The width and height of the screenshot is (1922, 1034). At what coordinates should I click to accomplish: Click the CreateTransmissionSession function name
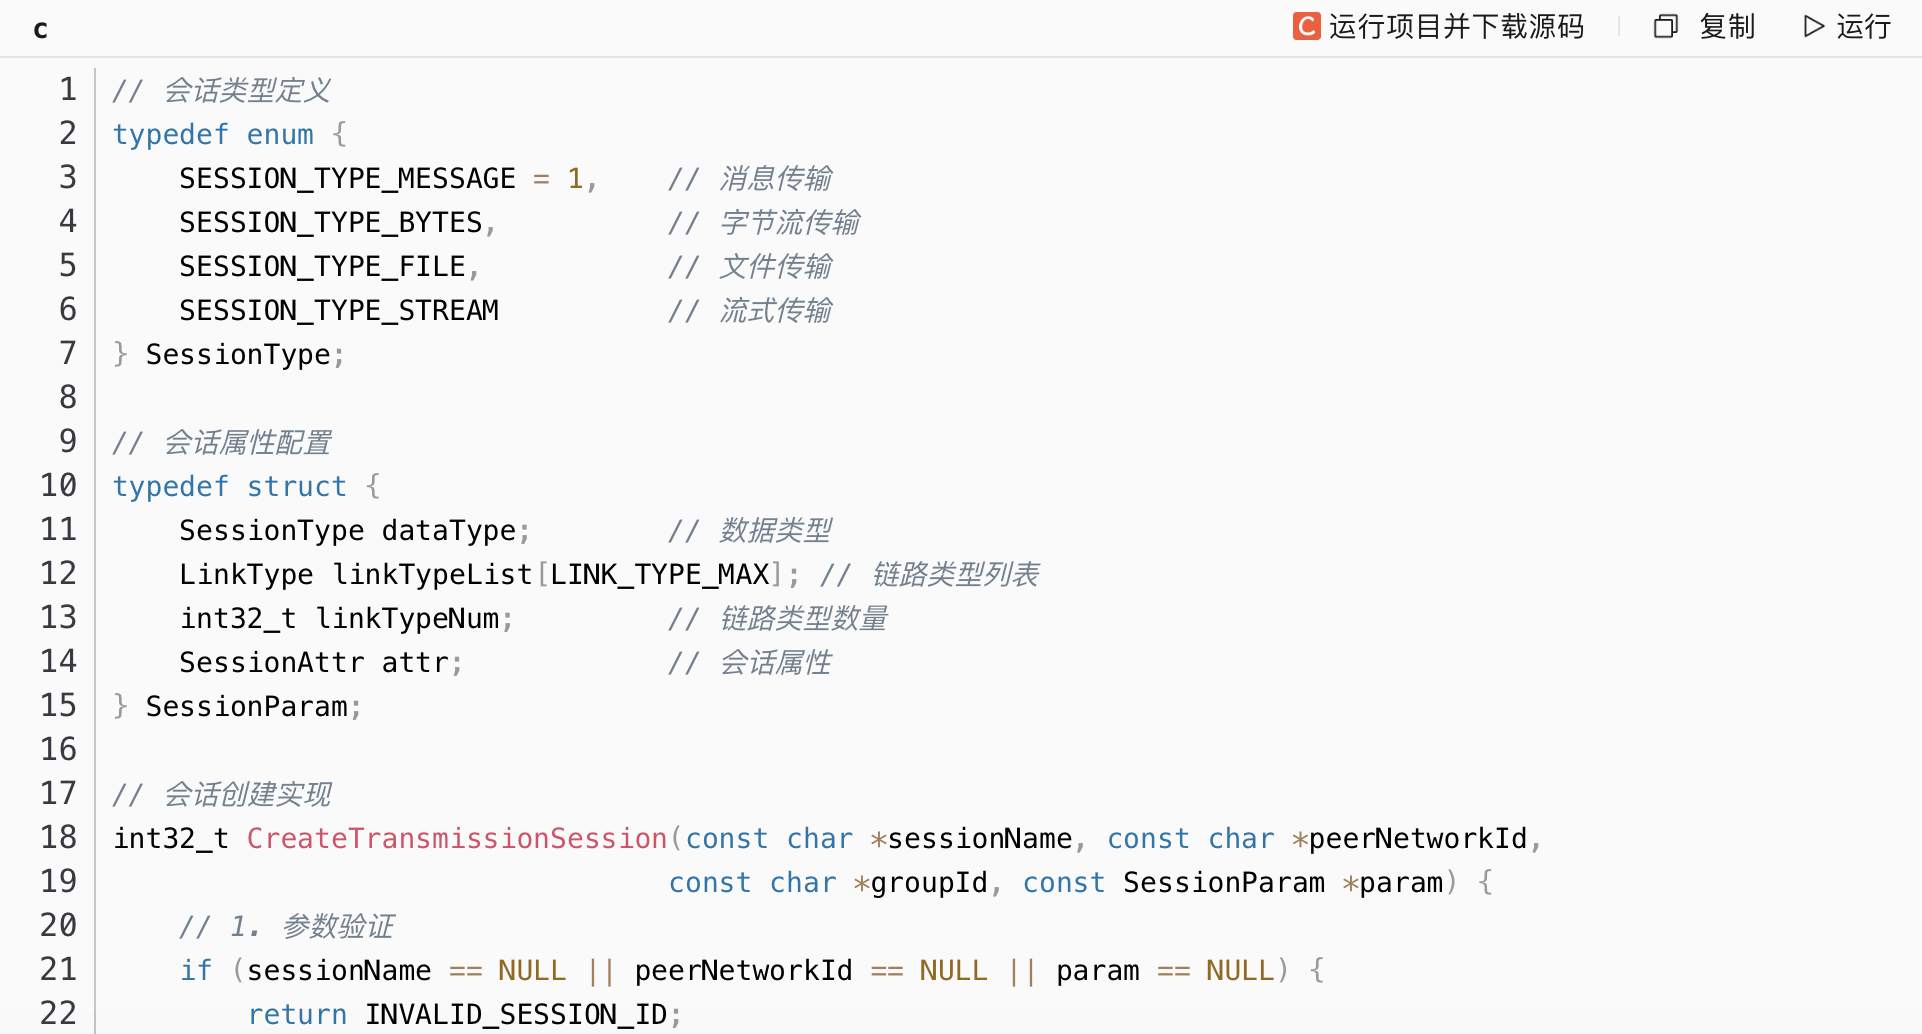point(457,838)
